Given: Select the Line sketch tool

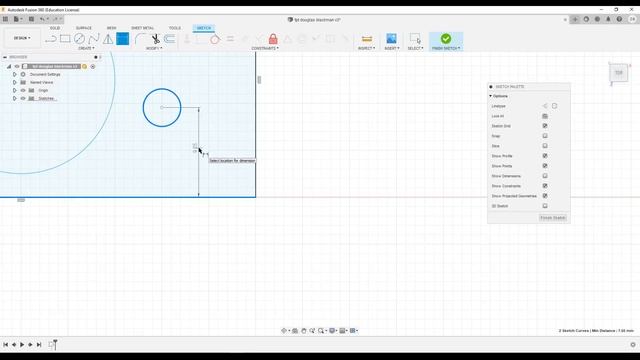Looking at the screenshot, I should 51,39.
